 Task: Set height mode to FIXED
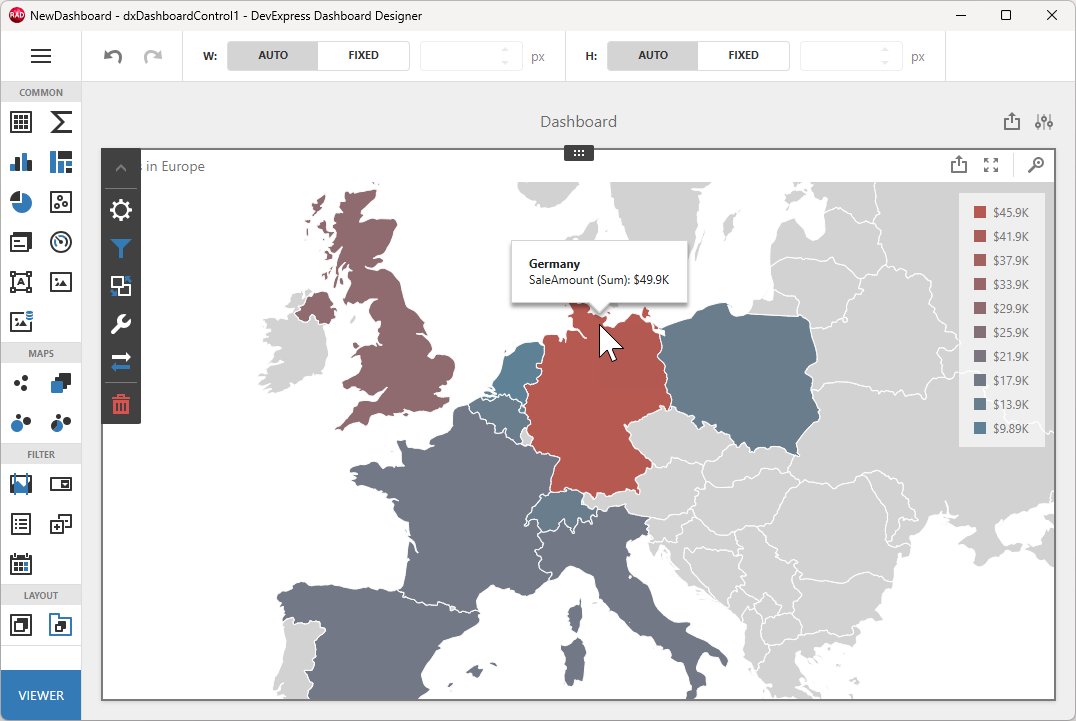tap(743, 56)
